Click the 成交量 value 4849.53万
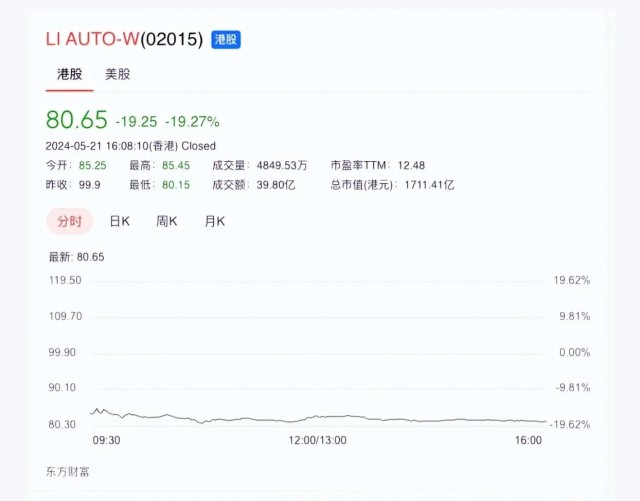The width and height of the screenshot is (640, 501). click(282, 165)
